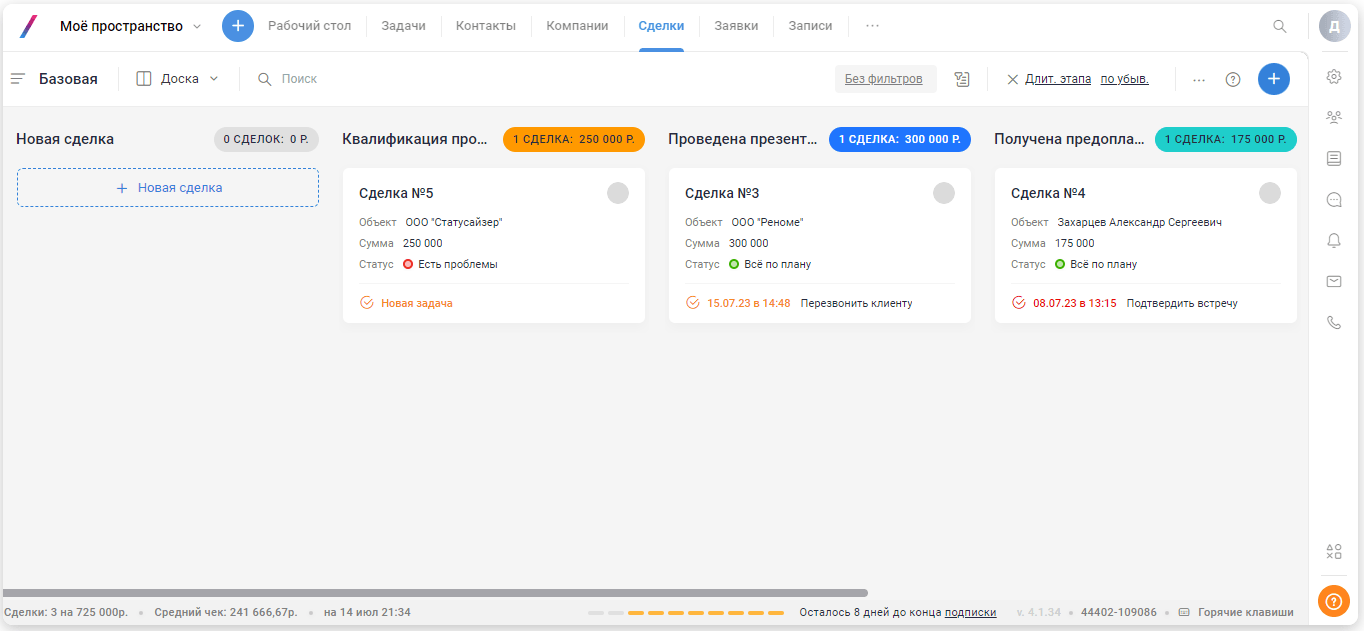Select the checkbox circle on Сделка №4 card

tap(1270, 192)
